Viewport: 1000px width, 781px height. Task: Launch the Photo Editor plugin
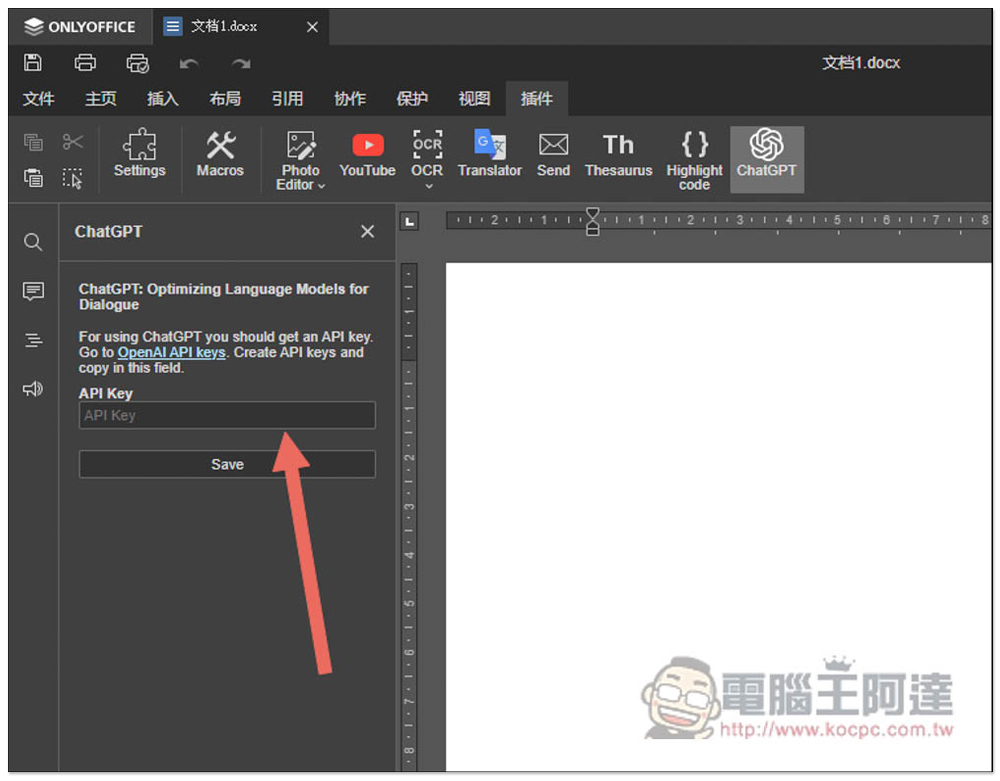300,160
